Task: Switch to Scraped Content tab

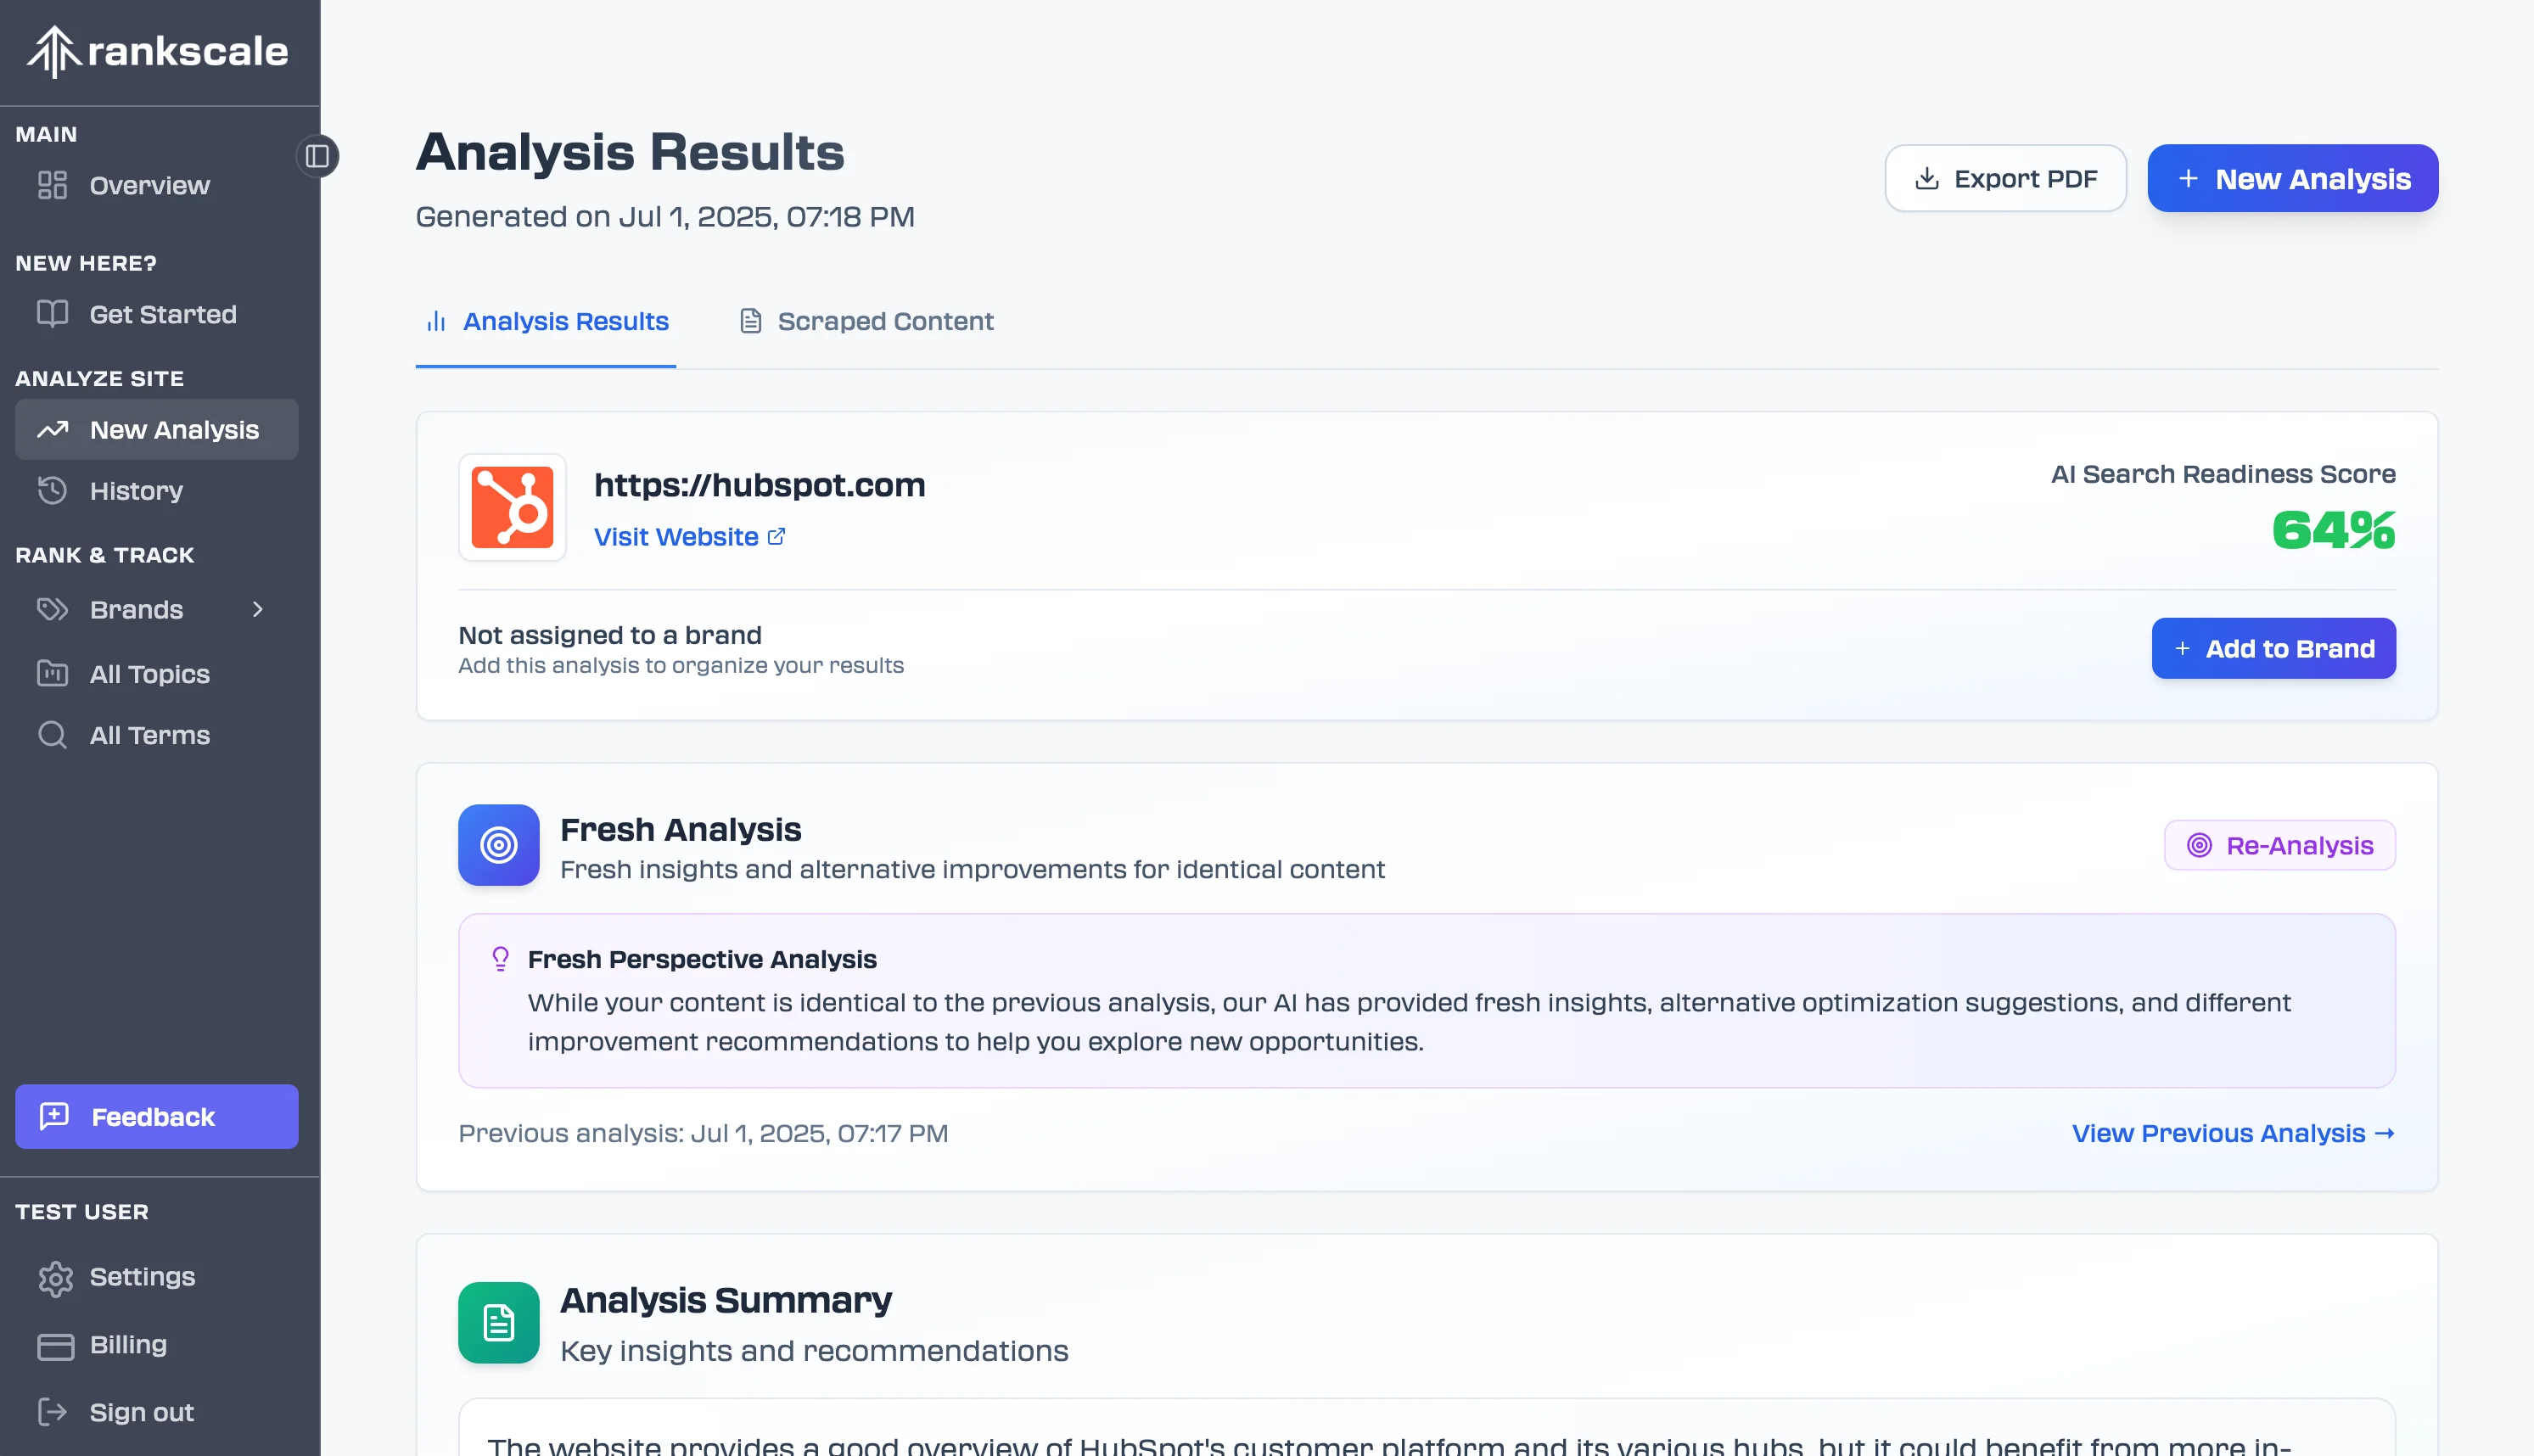Action: pos(866,321)
